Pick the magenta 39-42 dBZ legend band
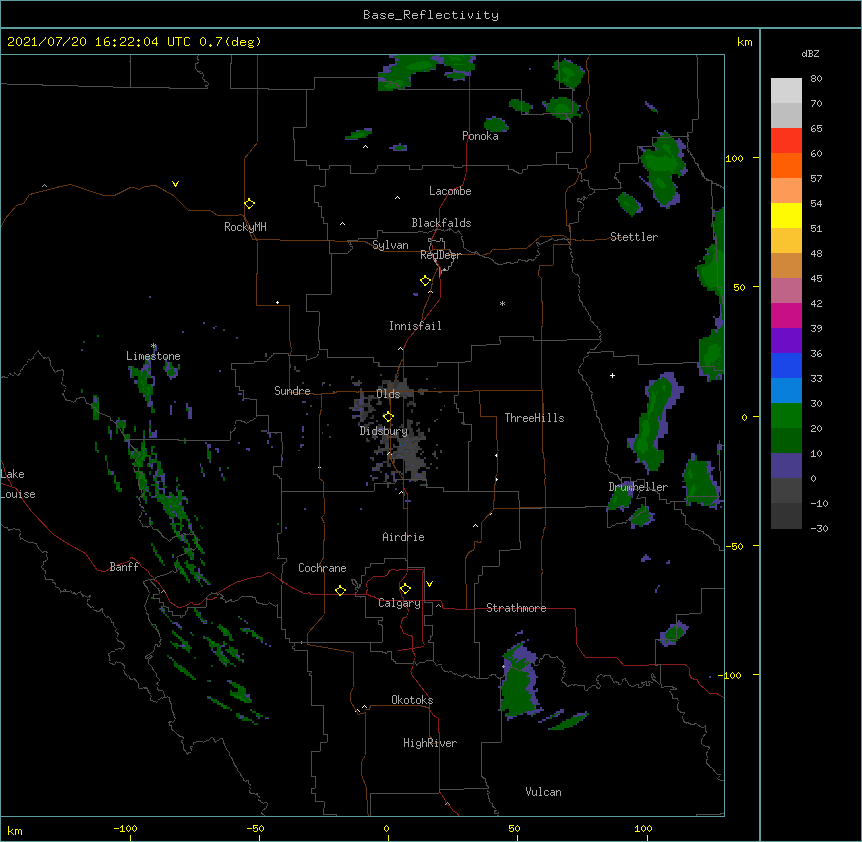 [786, 315]
